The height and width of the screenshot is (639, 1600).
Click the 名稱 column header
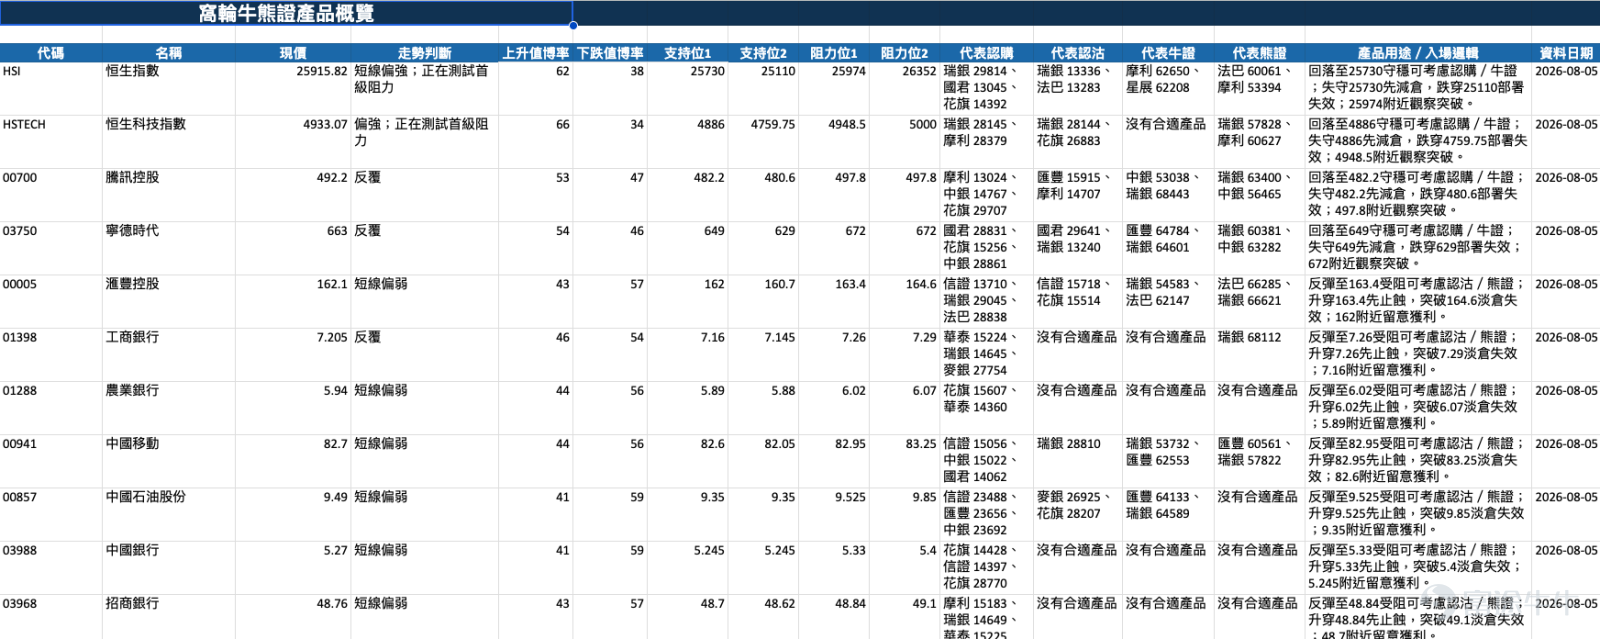click(169, 53)
